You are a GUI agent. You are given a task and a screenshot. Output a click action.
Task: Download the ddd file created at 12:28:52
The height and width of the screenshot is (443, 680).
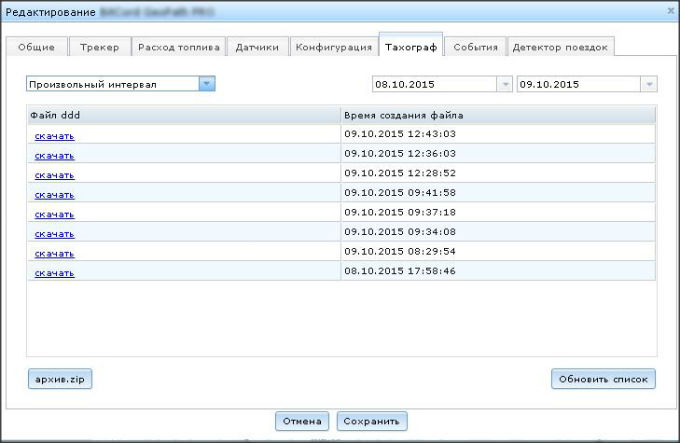[54, 175]
